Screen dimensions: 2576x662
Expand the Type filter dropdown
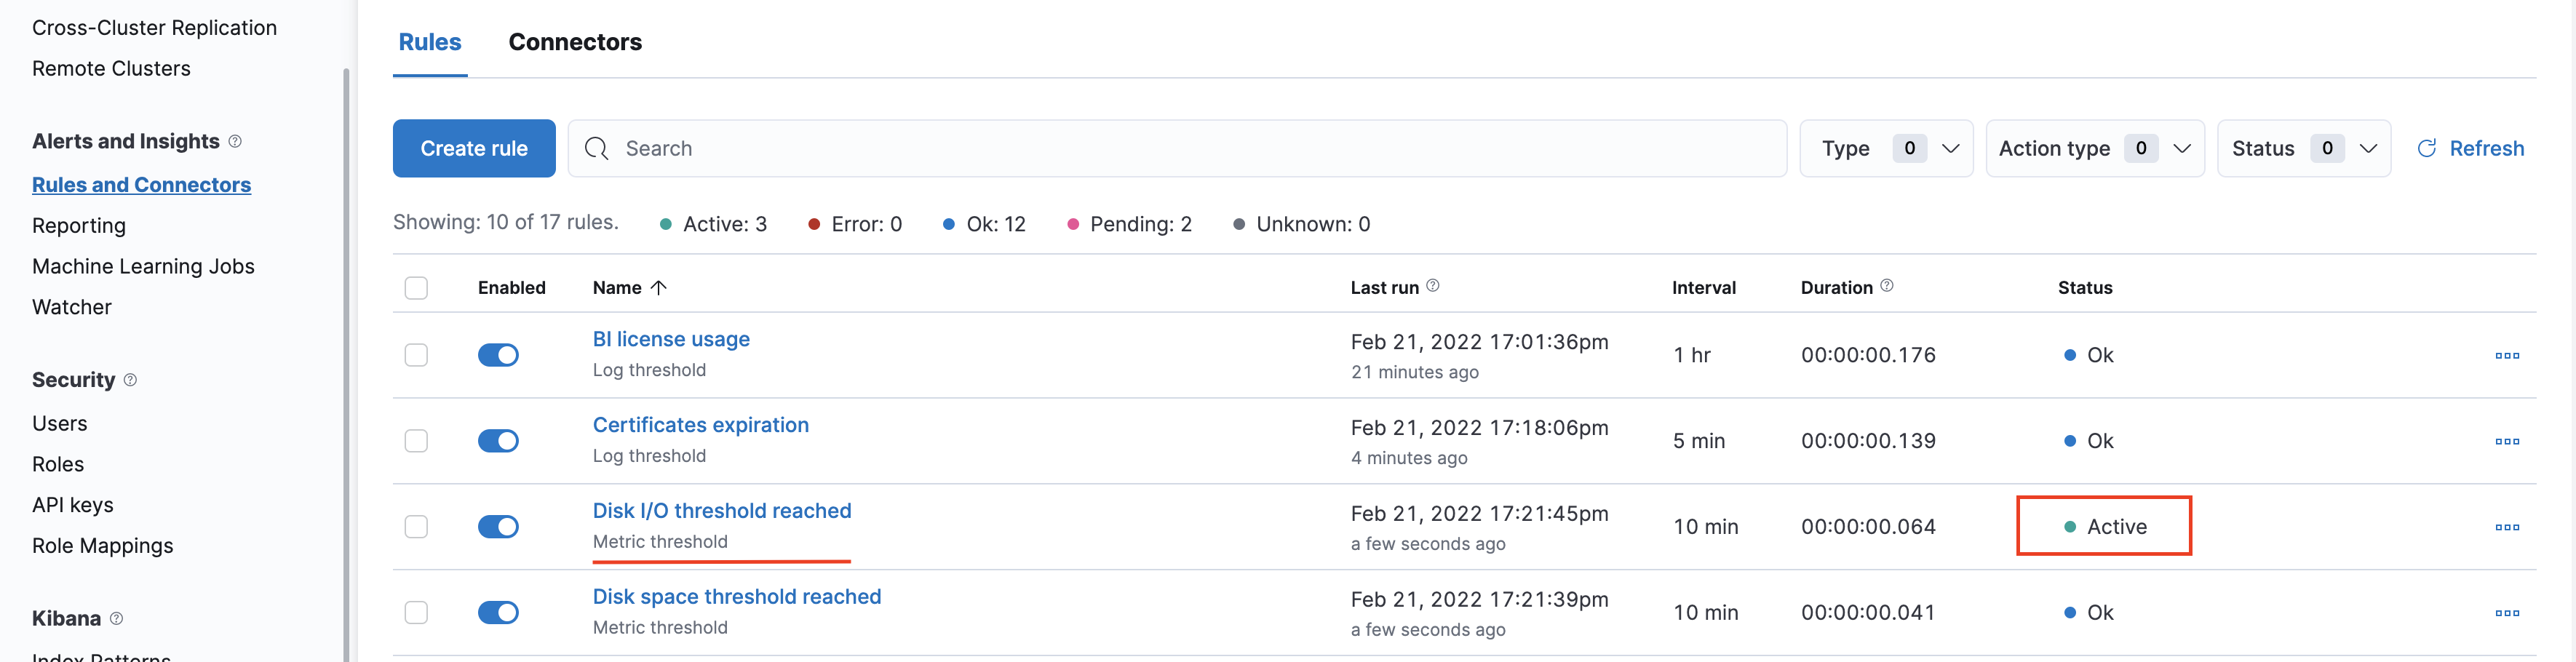coord(1886,149)
